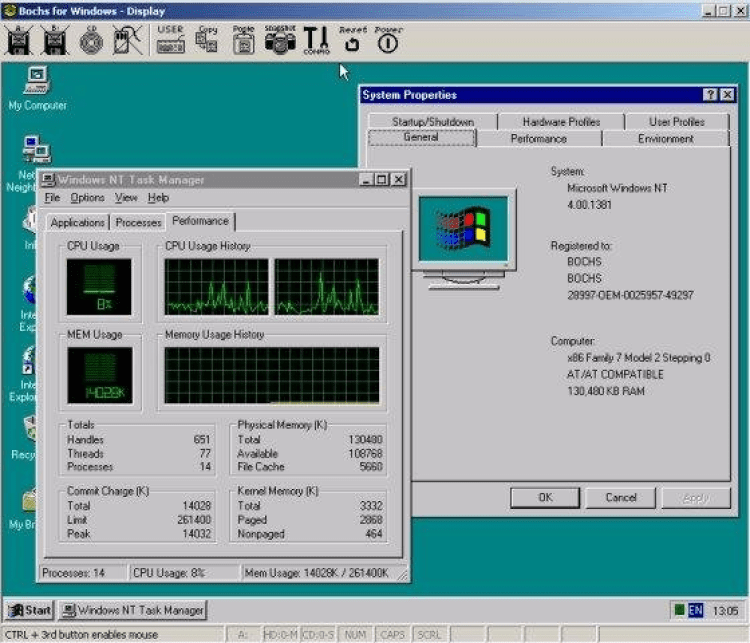This screenshot has width=750, height=643.
Task: Click OK in System Properties
Action: click(x=545, y=497)
